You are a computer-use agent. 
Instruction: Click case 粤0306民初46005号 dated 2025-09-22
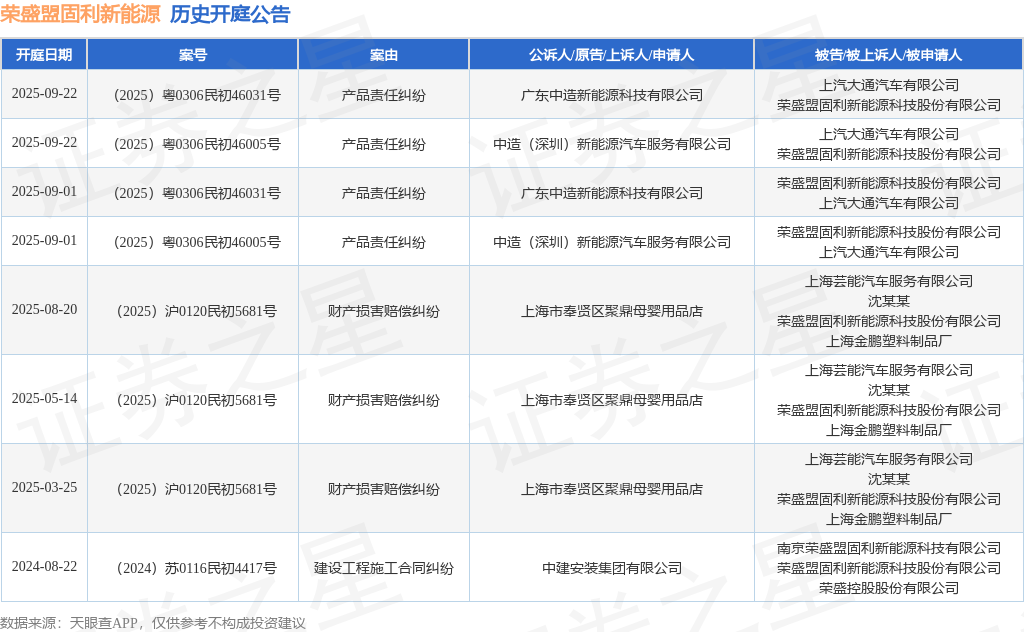[x=197, y=144]
